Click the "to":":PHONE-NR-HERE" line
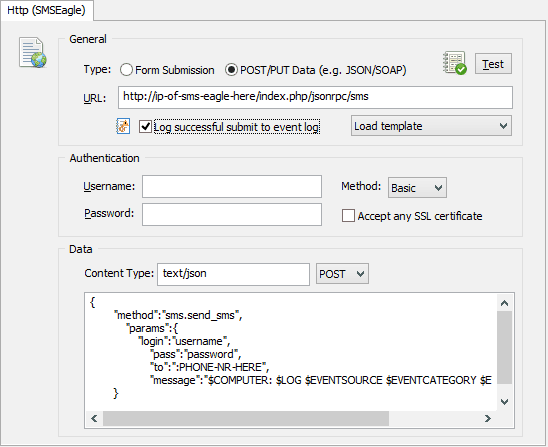Screen dimensions: 548x447 (x=209, y=367)
